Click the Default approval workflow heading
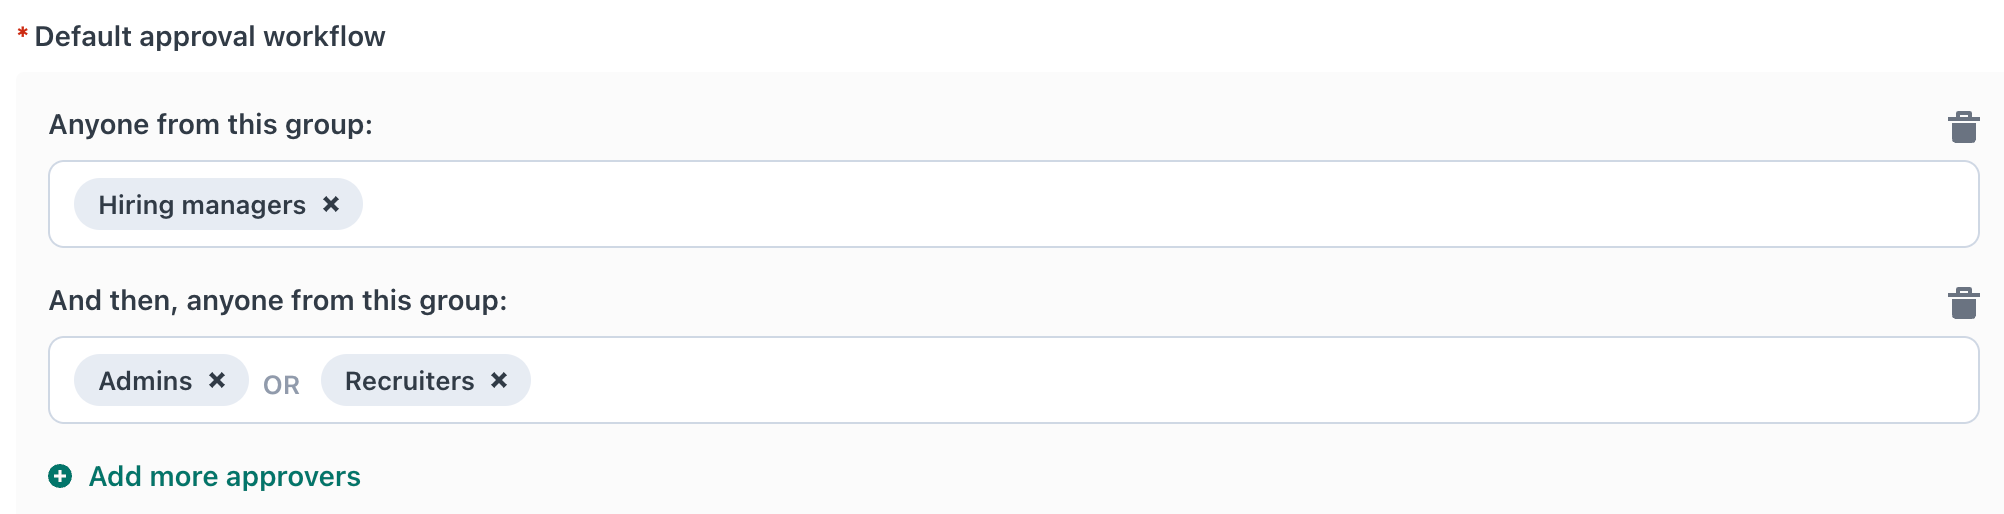2004x514 pixels. pyautogui.click(x=209, y=37)
